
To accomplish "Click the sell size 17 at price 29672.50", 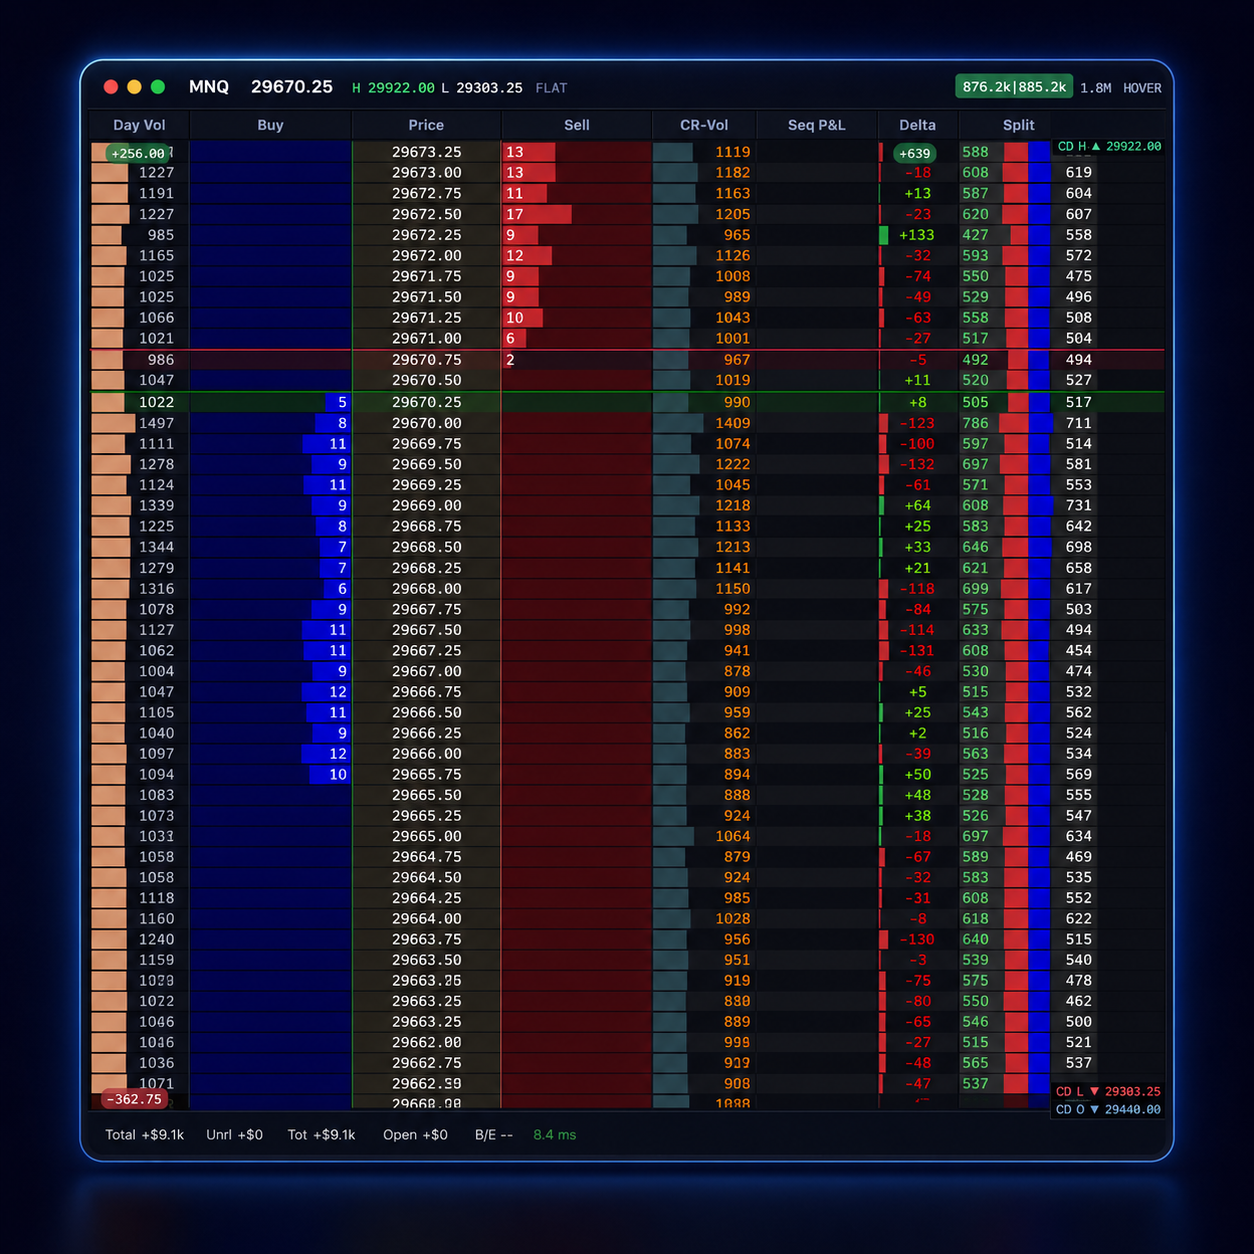I will pos(515,214).
